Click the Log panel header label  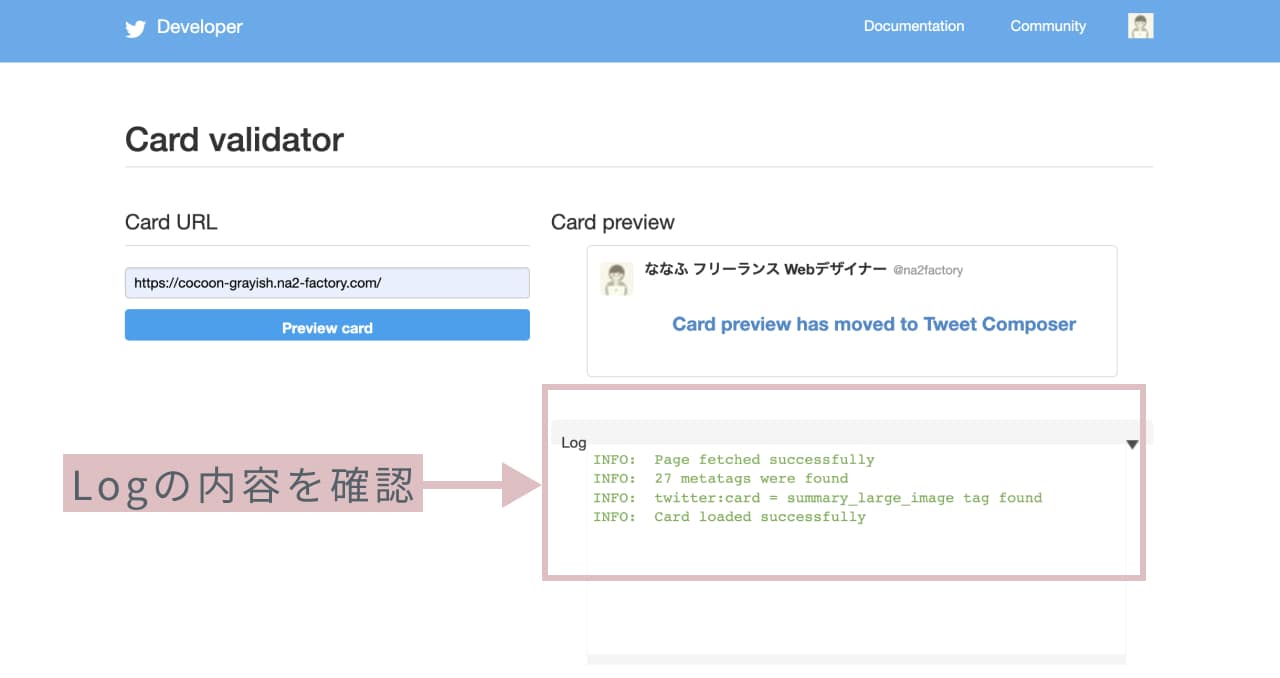[574, 443]
